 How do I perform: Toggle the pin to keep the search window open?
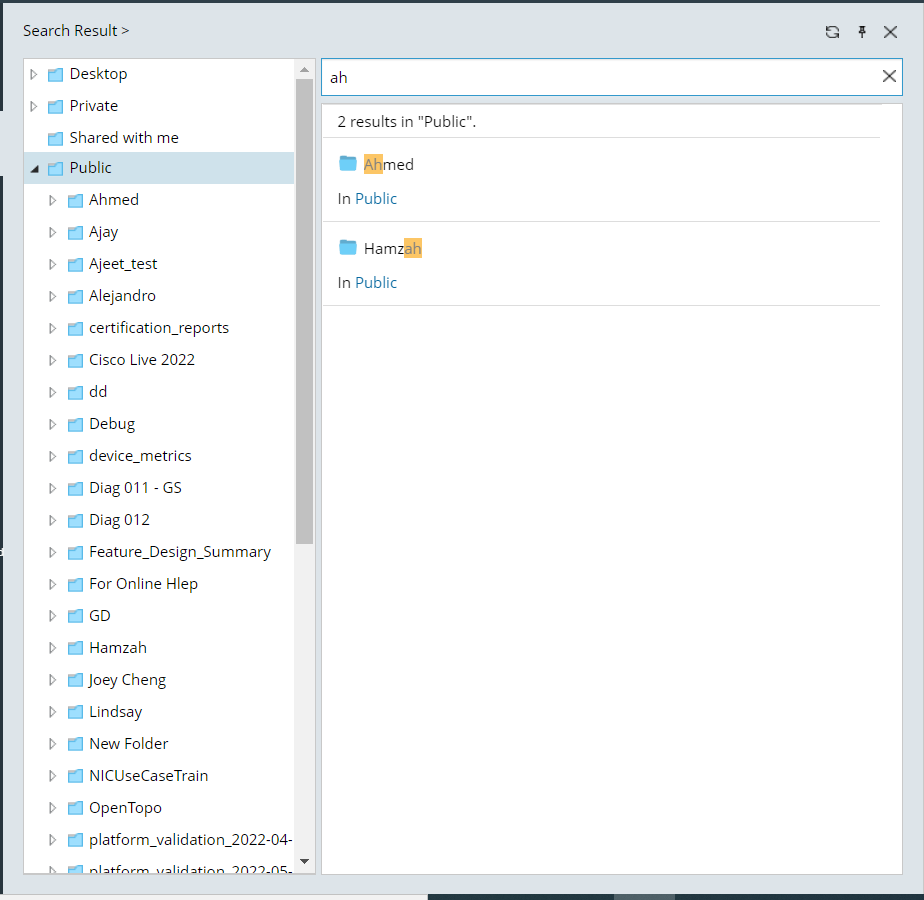pyautogui.click(x=861, y=31)
